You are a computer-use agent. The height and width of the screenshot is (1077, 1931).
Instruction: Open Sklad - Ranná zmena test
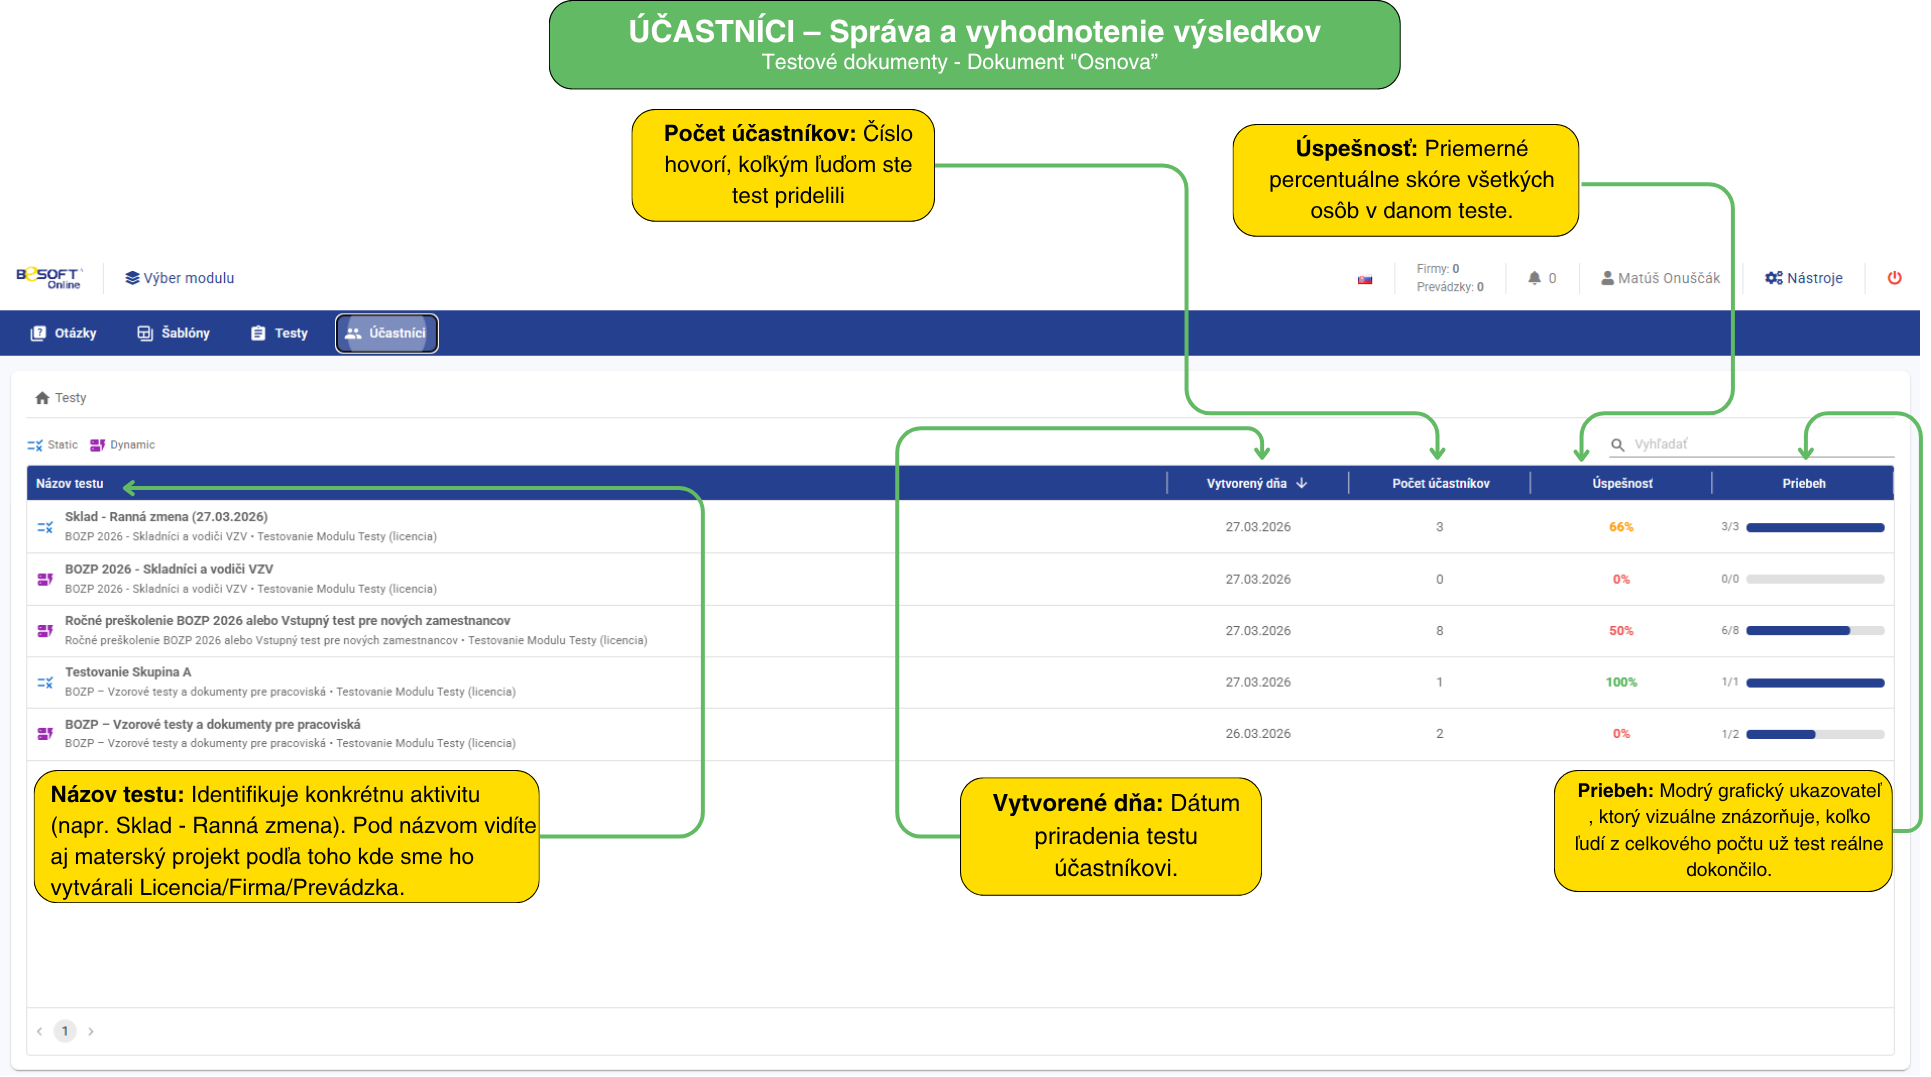(166, 517)
